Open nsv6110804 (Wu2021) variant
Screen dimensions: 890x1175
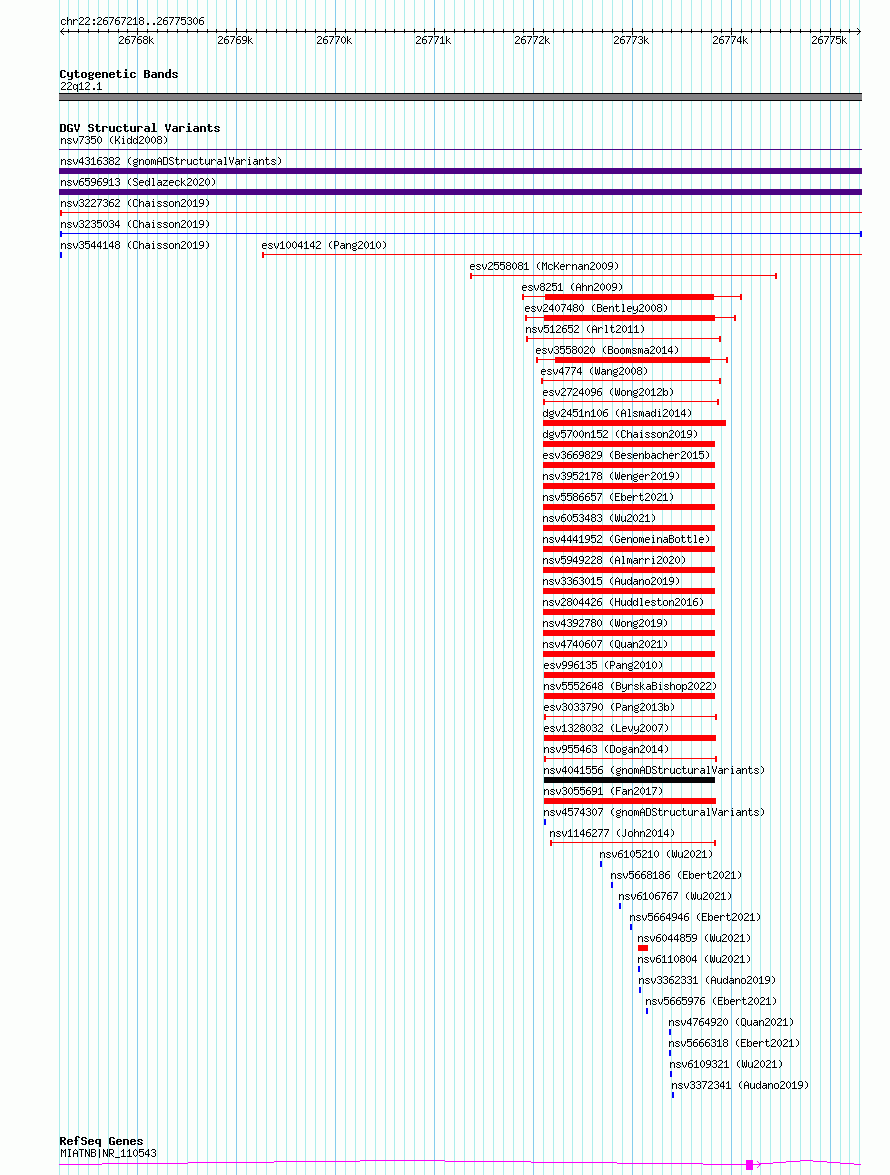(x=694, y=958)
